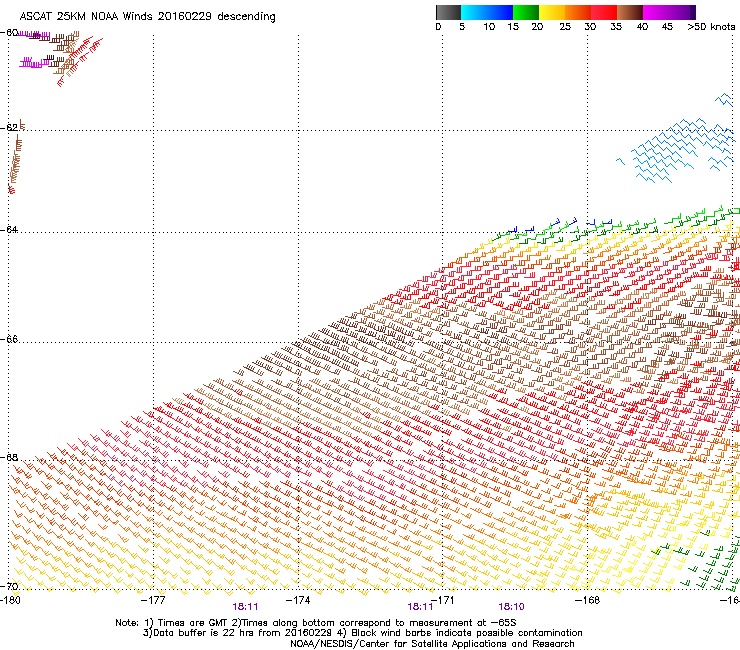Click legend tick label '45'
Screen dimensions: 740x650
pyautogui.click(x=667, y=27)
